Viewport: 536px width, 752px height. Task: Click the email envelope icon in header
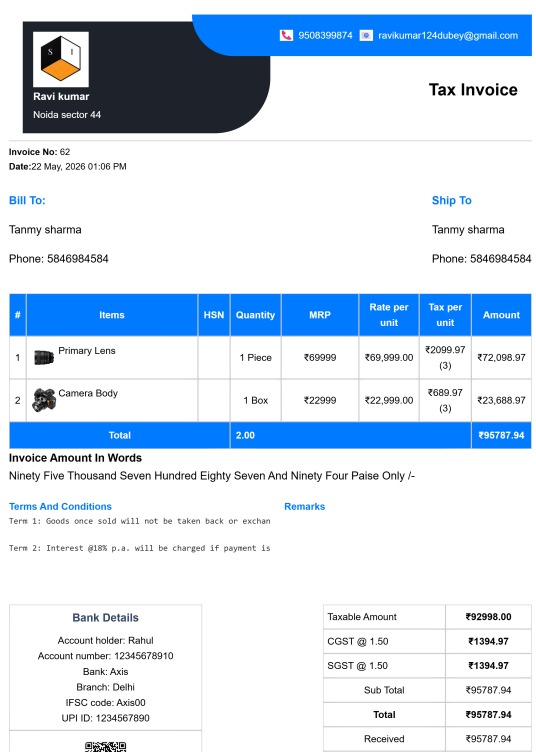click(366, 35)
